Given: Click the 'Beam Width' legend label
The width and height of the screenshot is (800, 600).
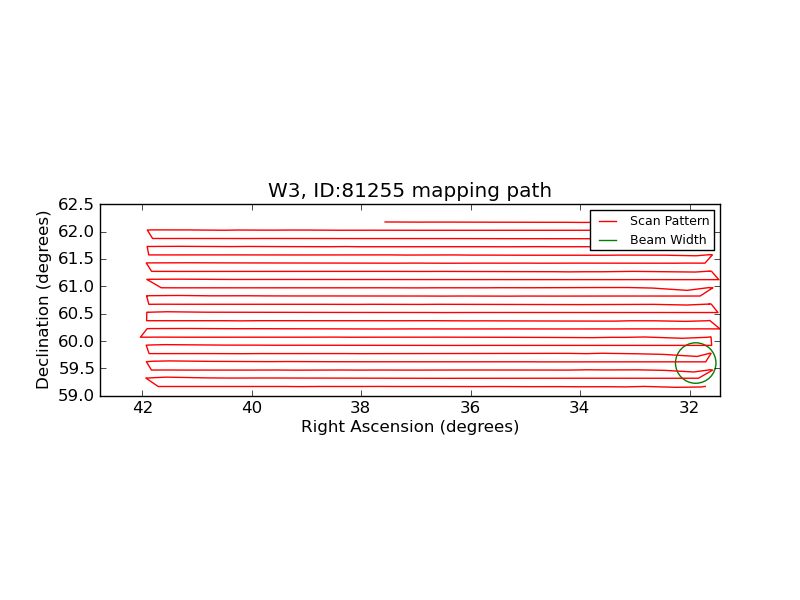Looking at the screenshot, I should 668,240.
